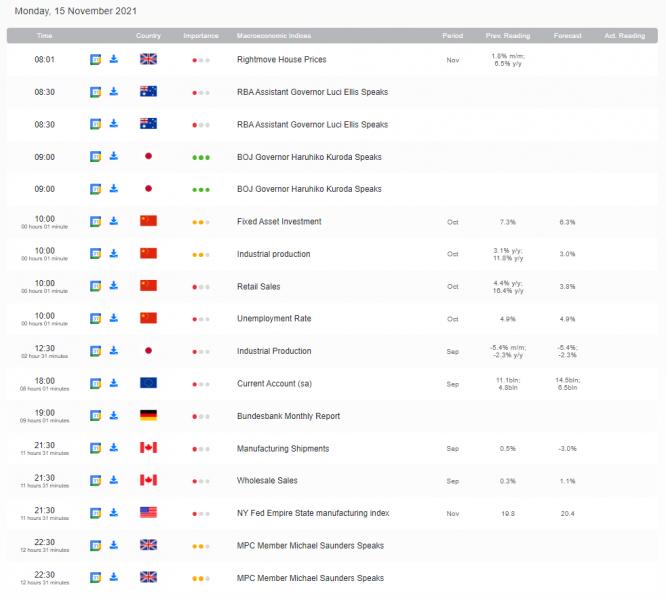The width and height of the screenshot is (666, 600).
Task: Click download icon in Retail Sales row
Action: pos(114,286)
